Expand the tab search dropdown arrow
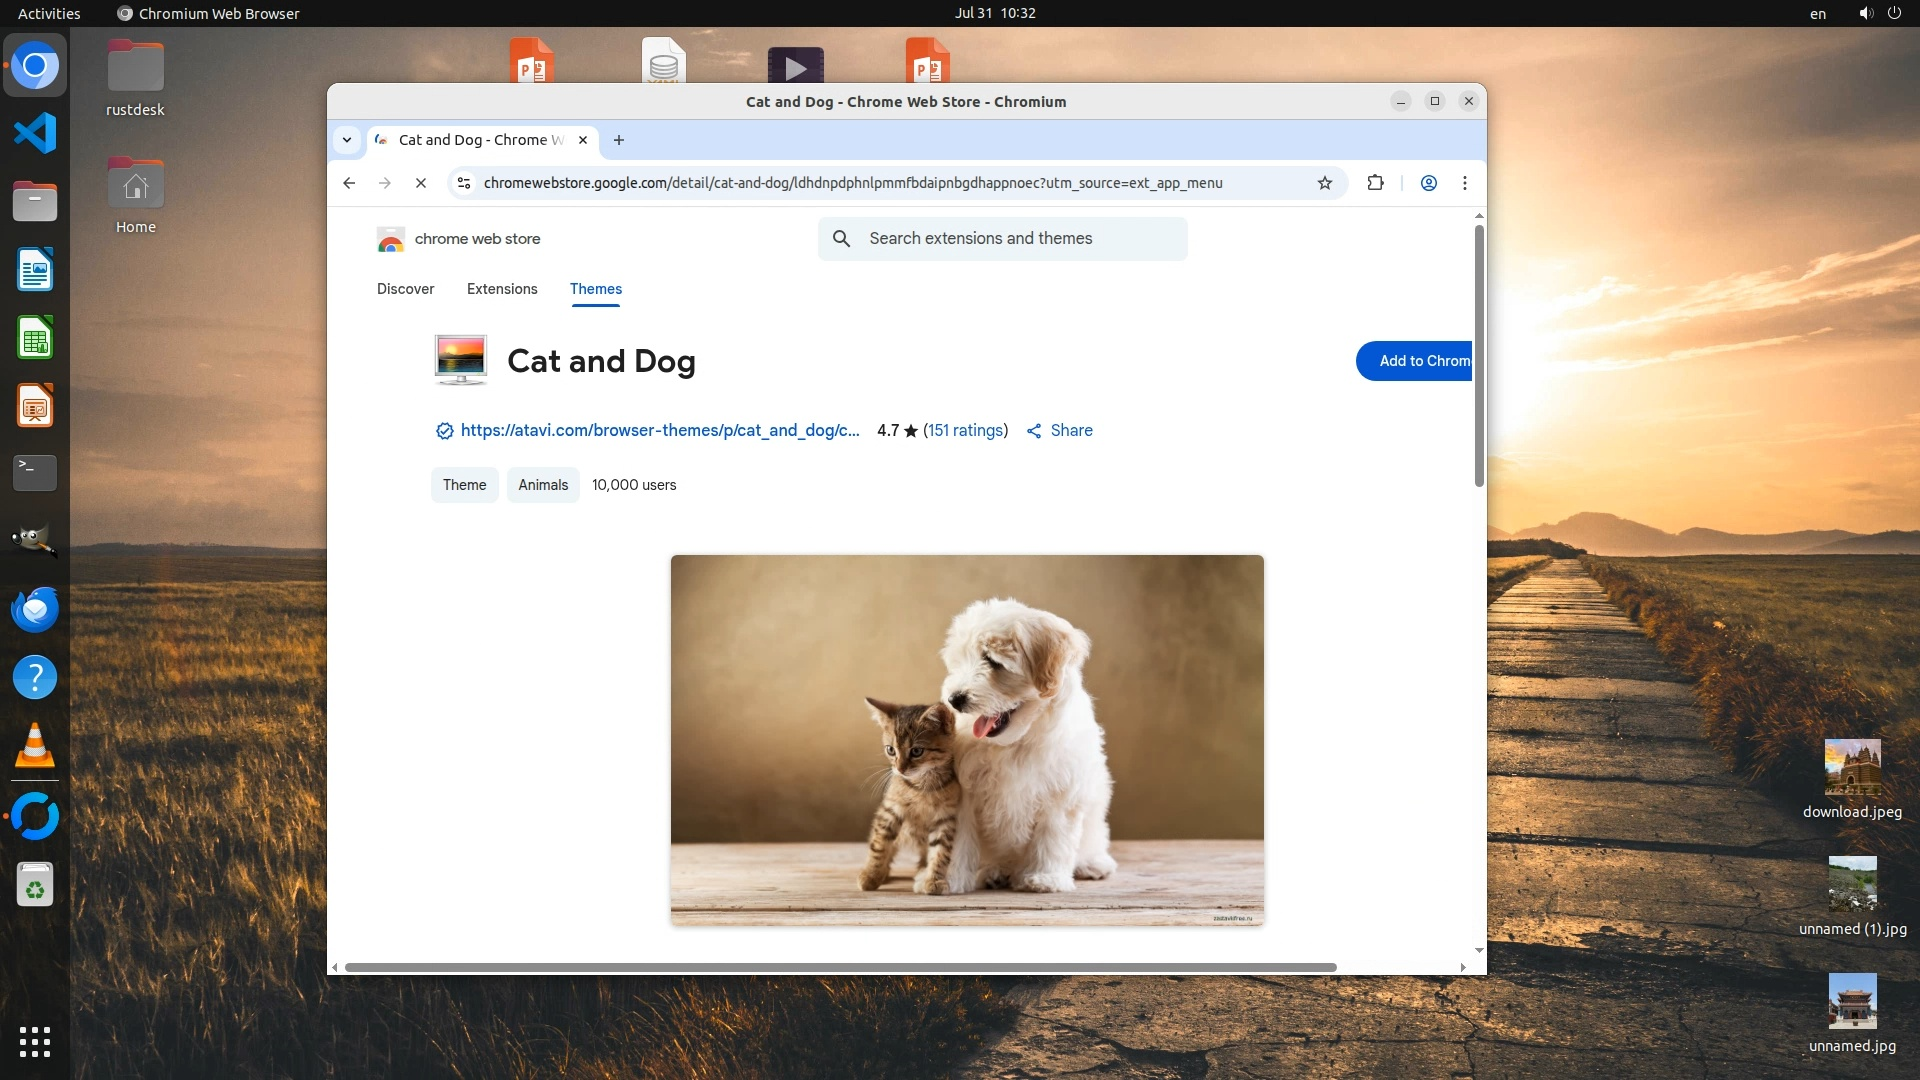 [x=347, y=140]
